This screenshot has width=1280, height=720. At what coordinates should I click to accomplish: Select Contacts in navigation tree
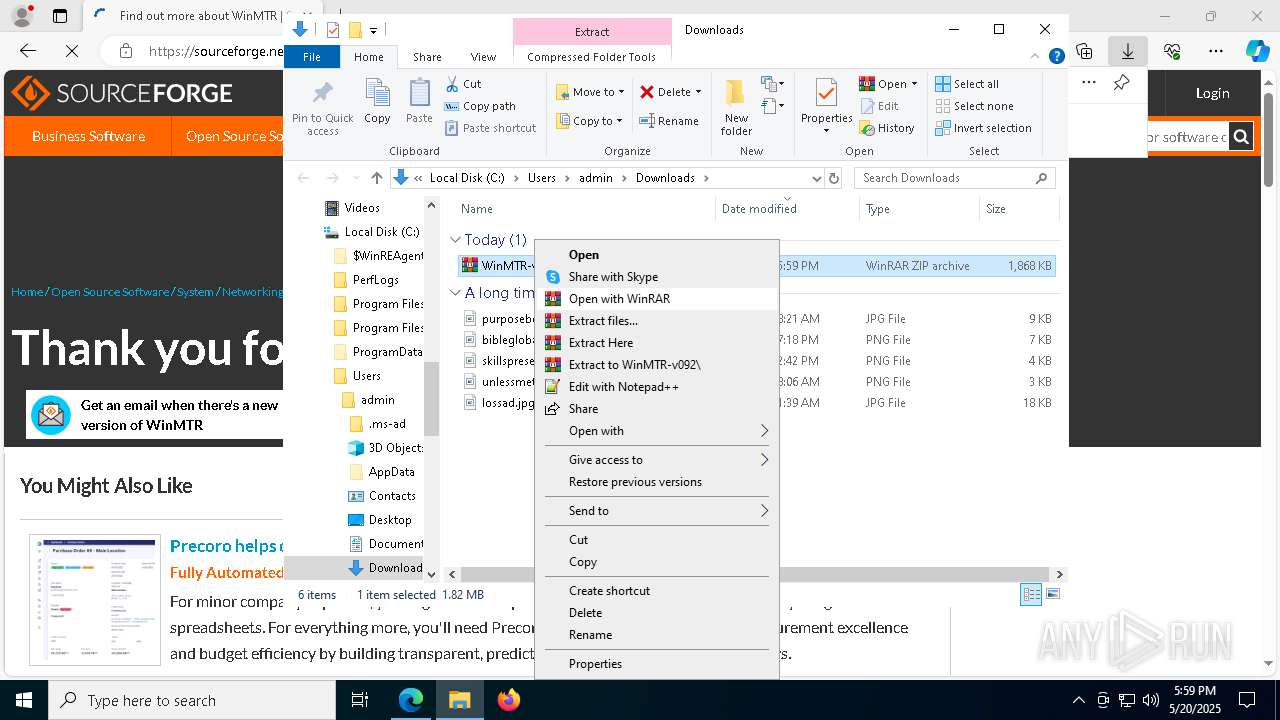click(391, 496)
